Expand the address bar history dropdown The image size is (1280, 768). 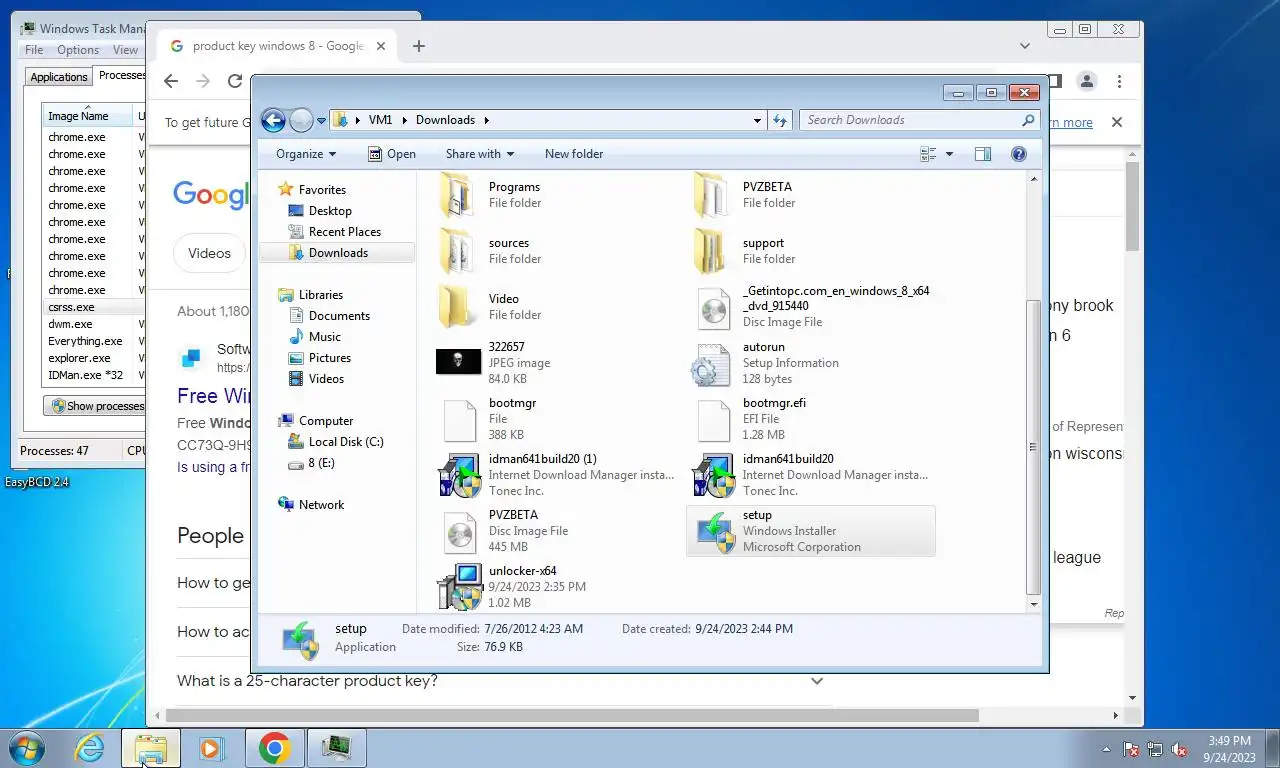(x=757, y=120)
